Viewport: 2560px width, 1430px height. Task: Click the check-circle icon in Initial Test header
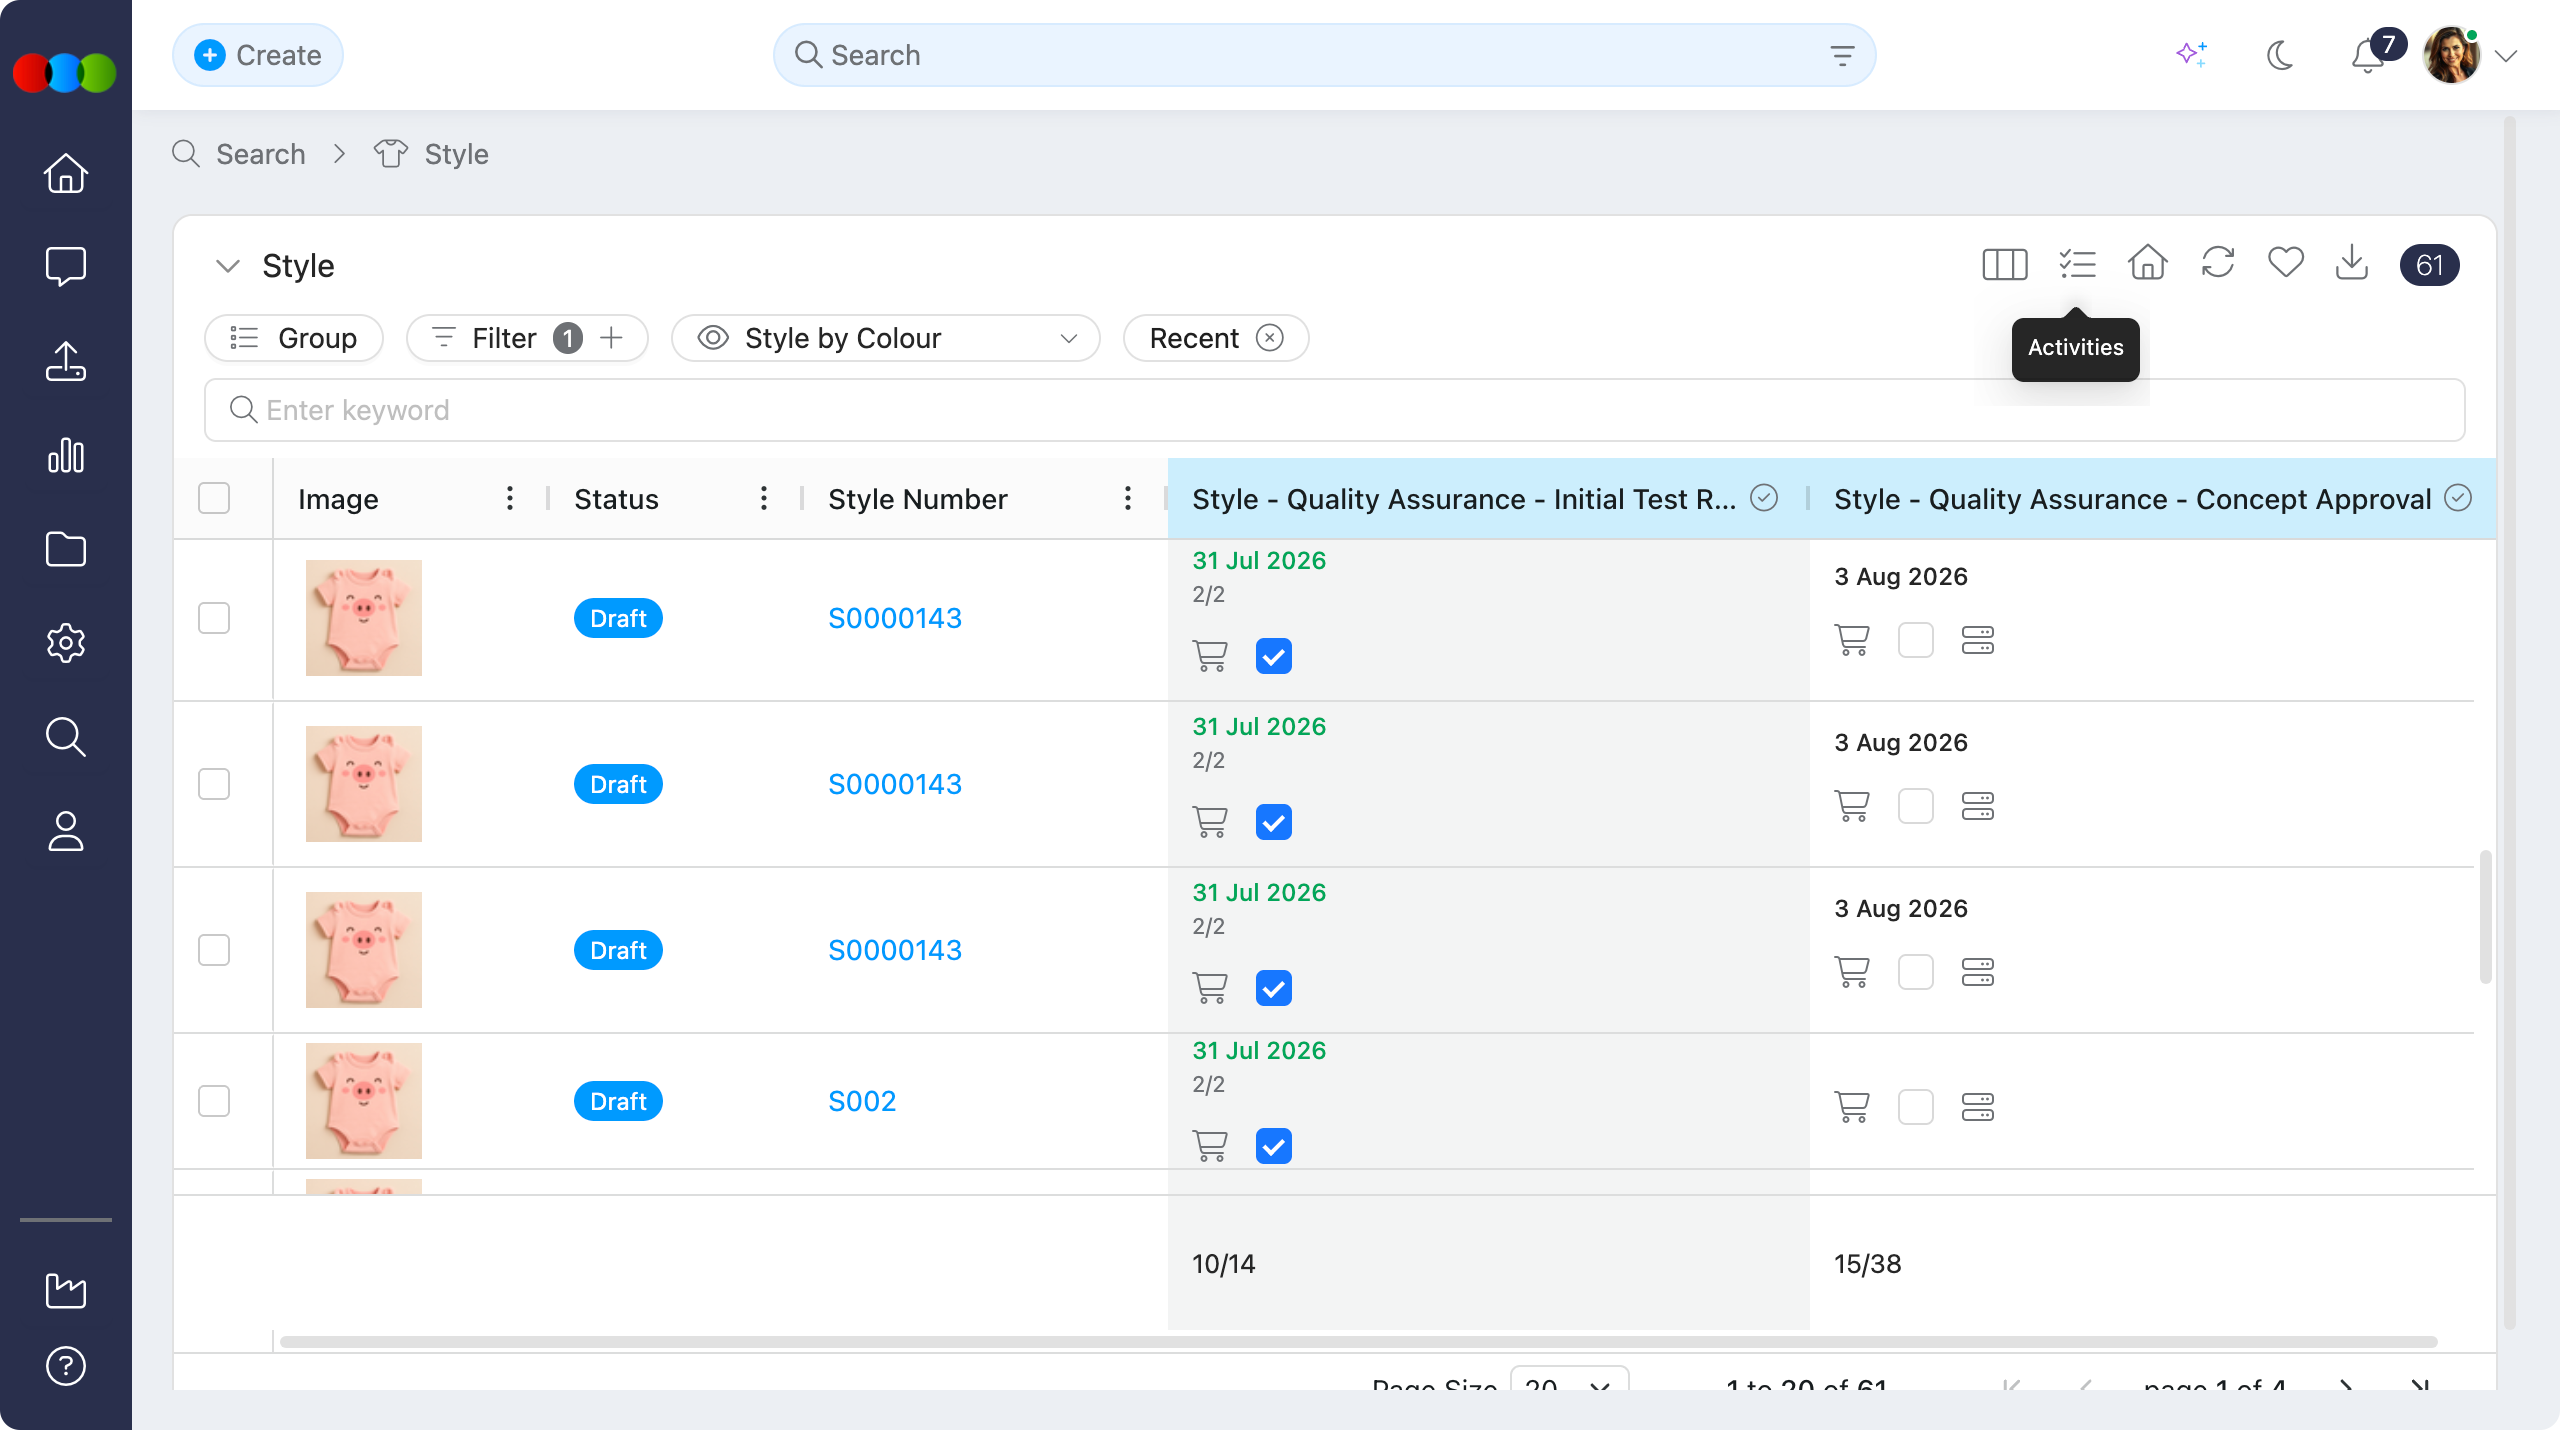click(x=1764, y=498)
